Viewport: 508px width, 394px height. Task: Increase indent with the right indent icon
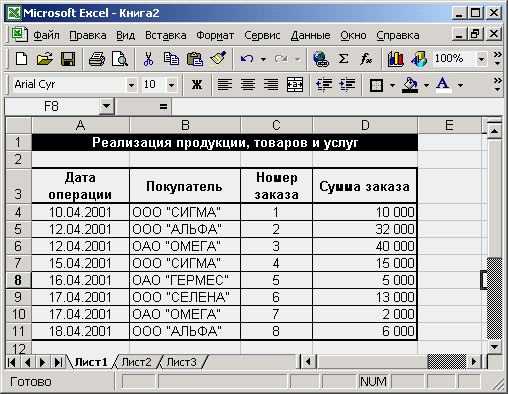(x=347, y=85)
